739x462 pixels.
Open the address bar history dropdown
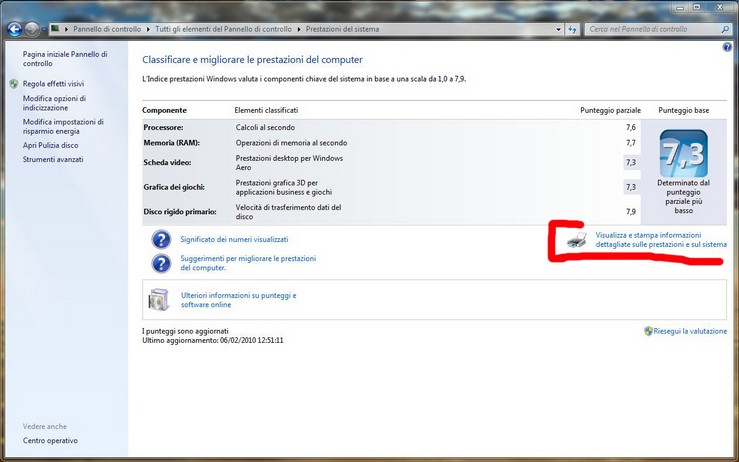click(x=558, y=29)
